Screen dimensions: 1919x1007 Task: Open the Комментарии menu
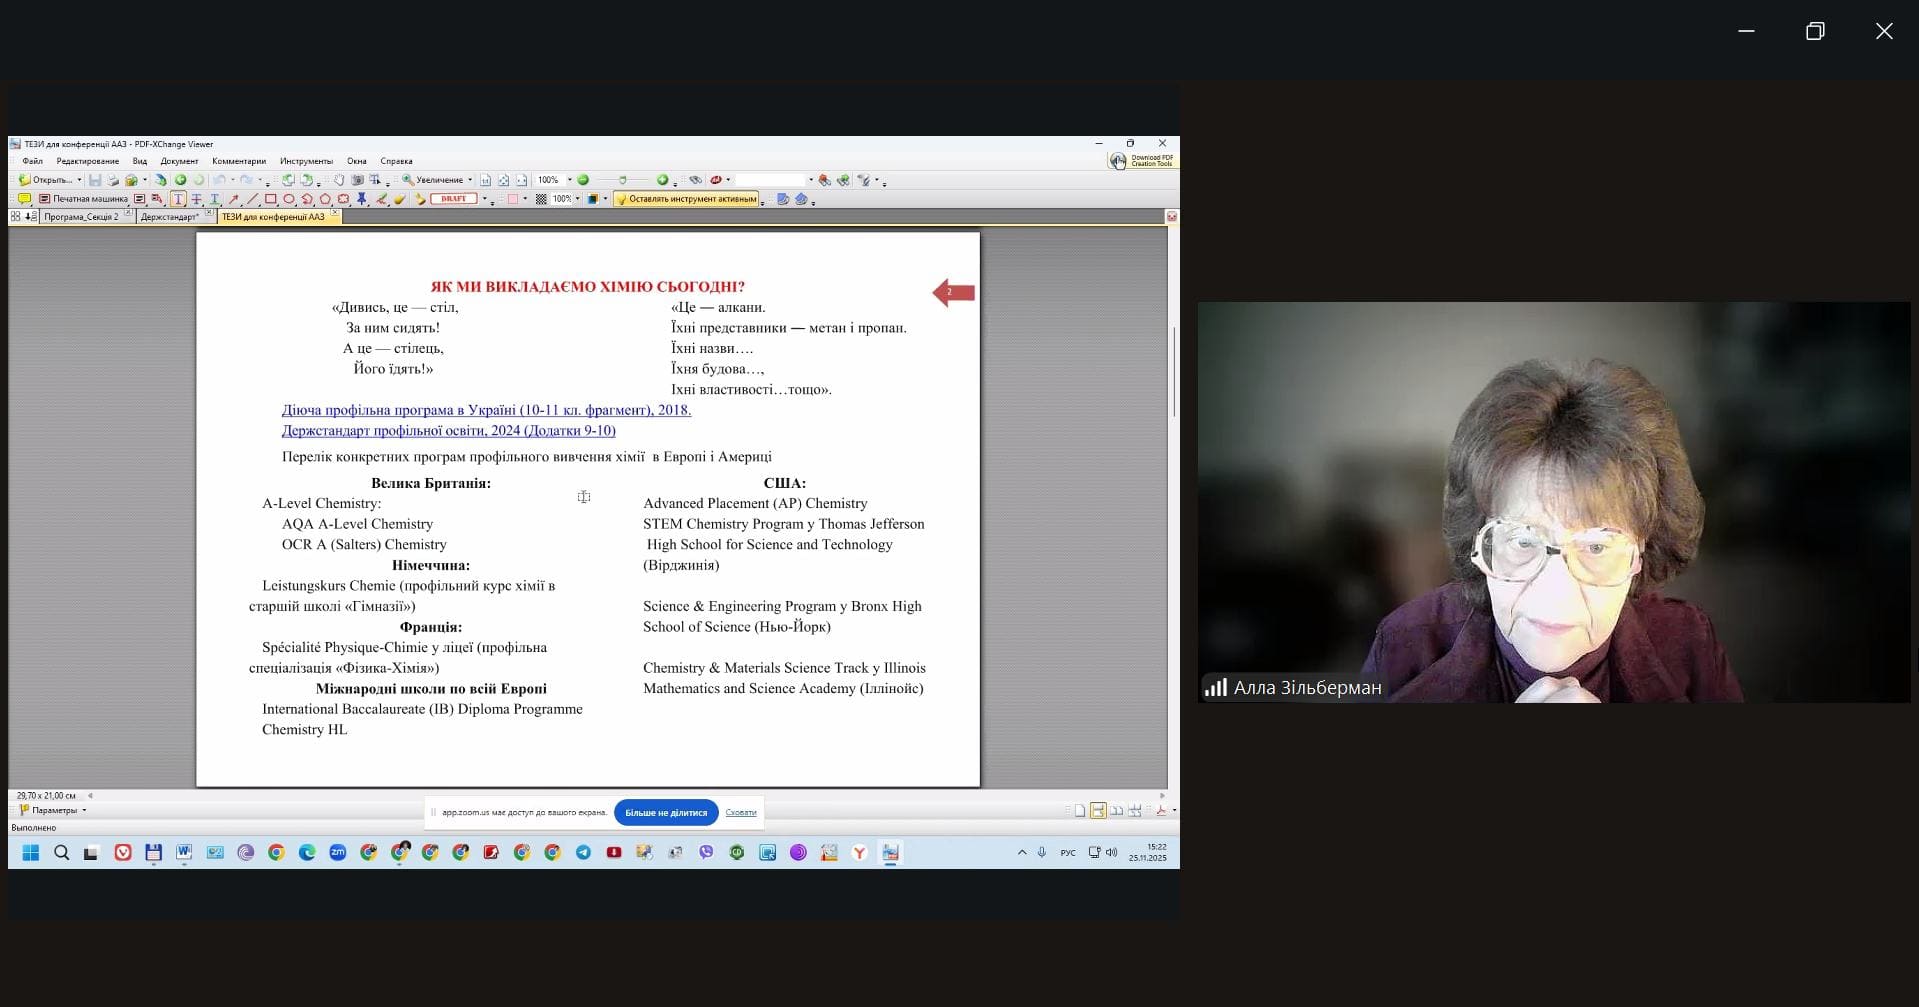point(239,161)
